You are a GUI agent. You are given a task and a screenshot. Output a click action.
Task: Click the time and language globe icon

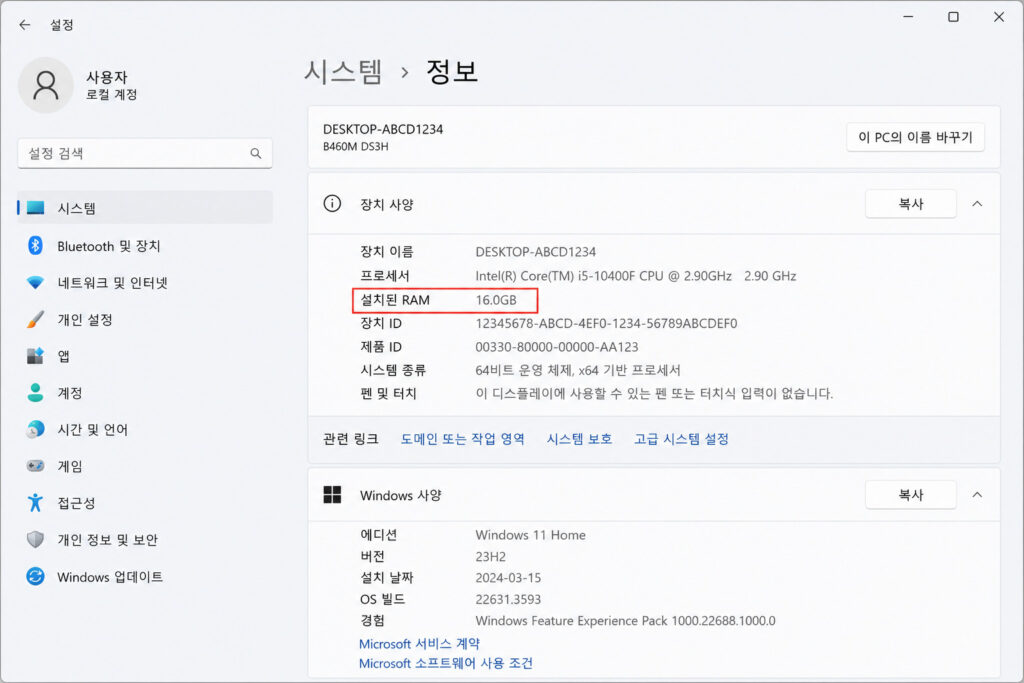click(x=35, y=429)
